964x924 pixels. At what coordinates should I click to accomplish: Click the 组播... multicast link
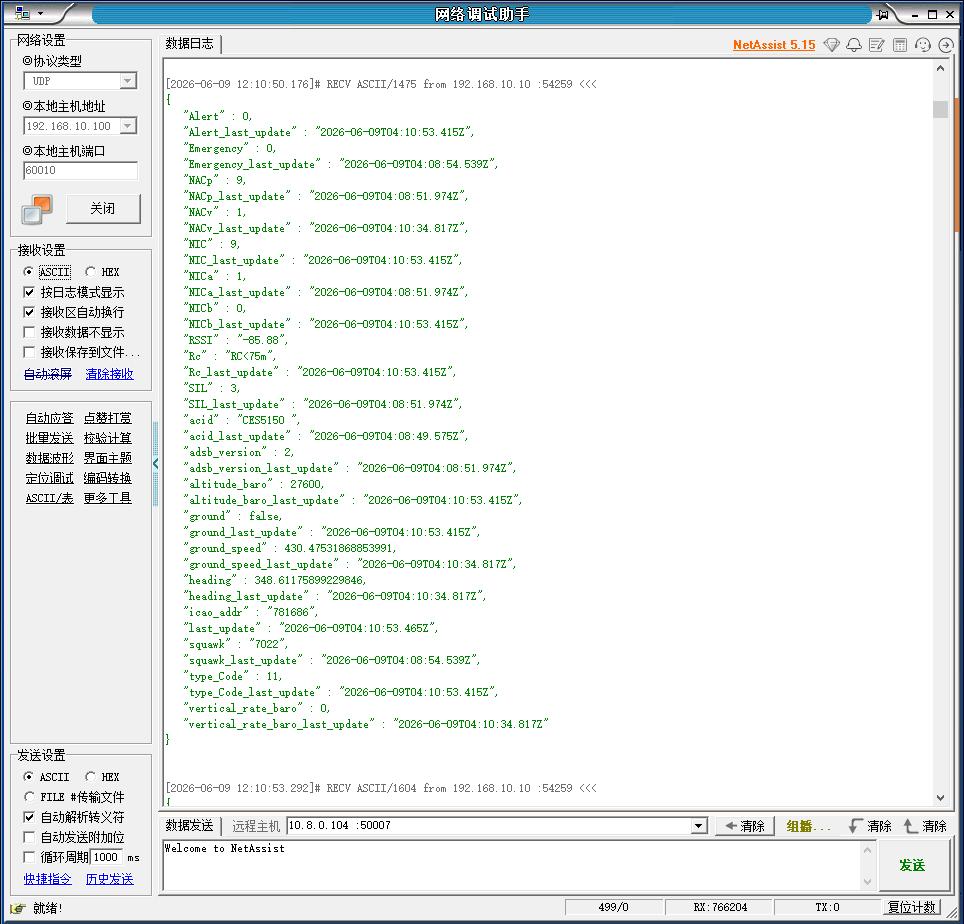point(808,826)
